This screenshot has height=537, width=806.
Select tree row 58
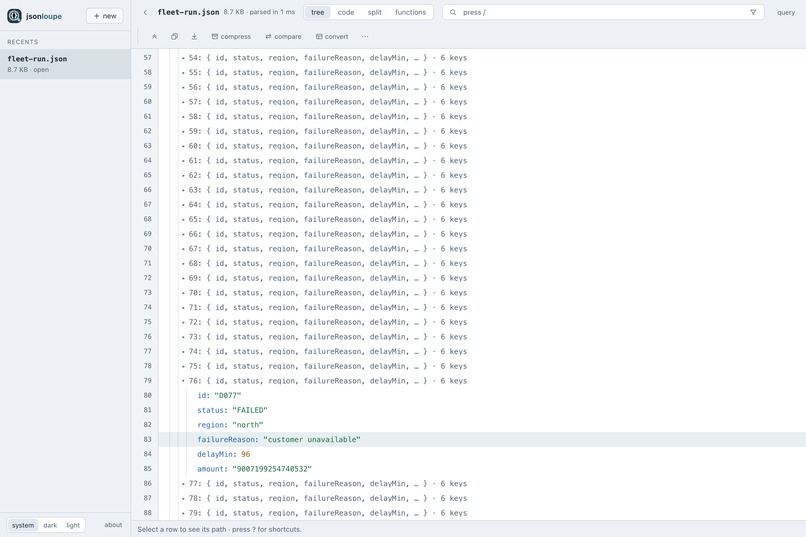pyautogui.click(x=482, y=72)
